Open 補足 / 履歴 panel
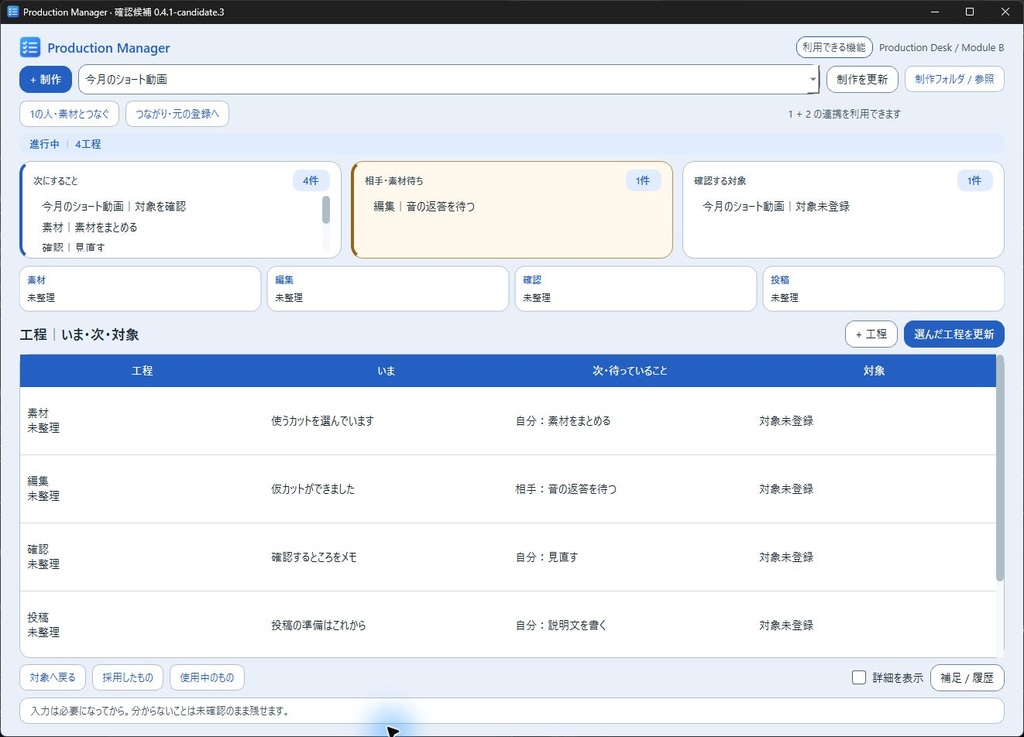1024x737 pixels. (x=967, y=678)
